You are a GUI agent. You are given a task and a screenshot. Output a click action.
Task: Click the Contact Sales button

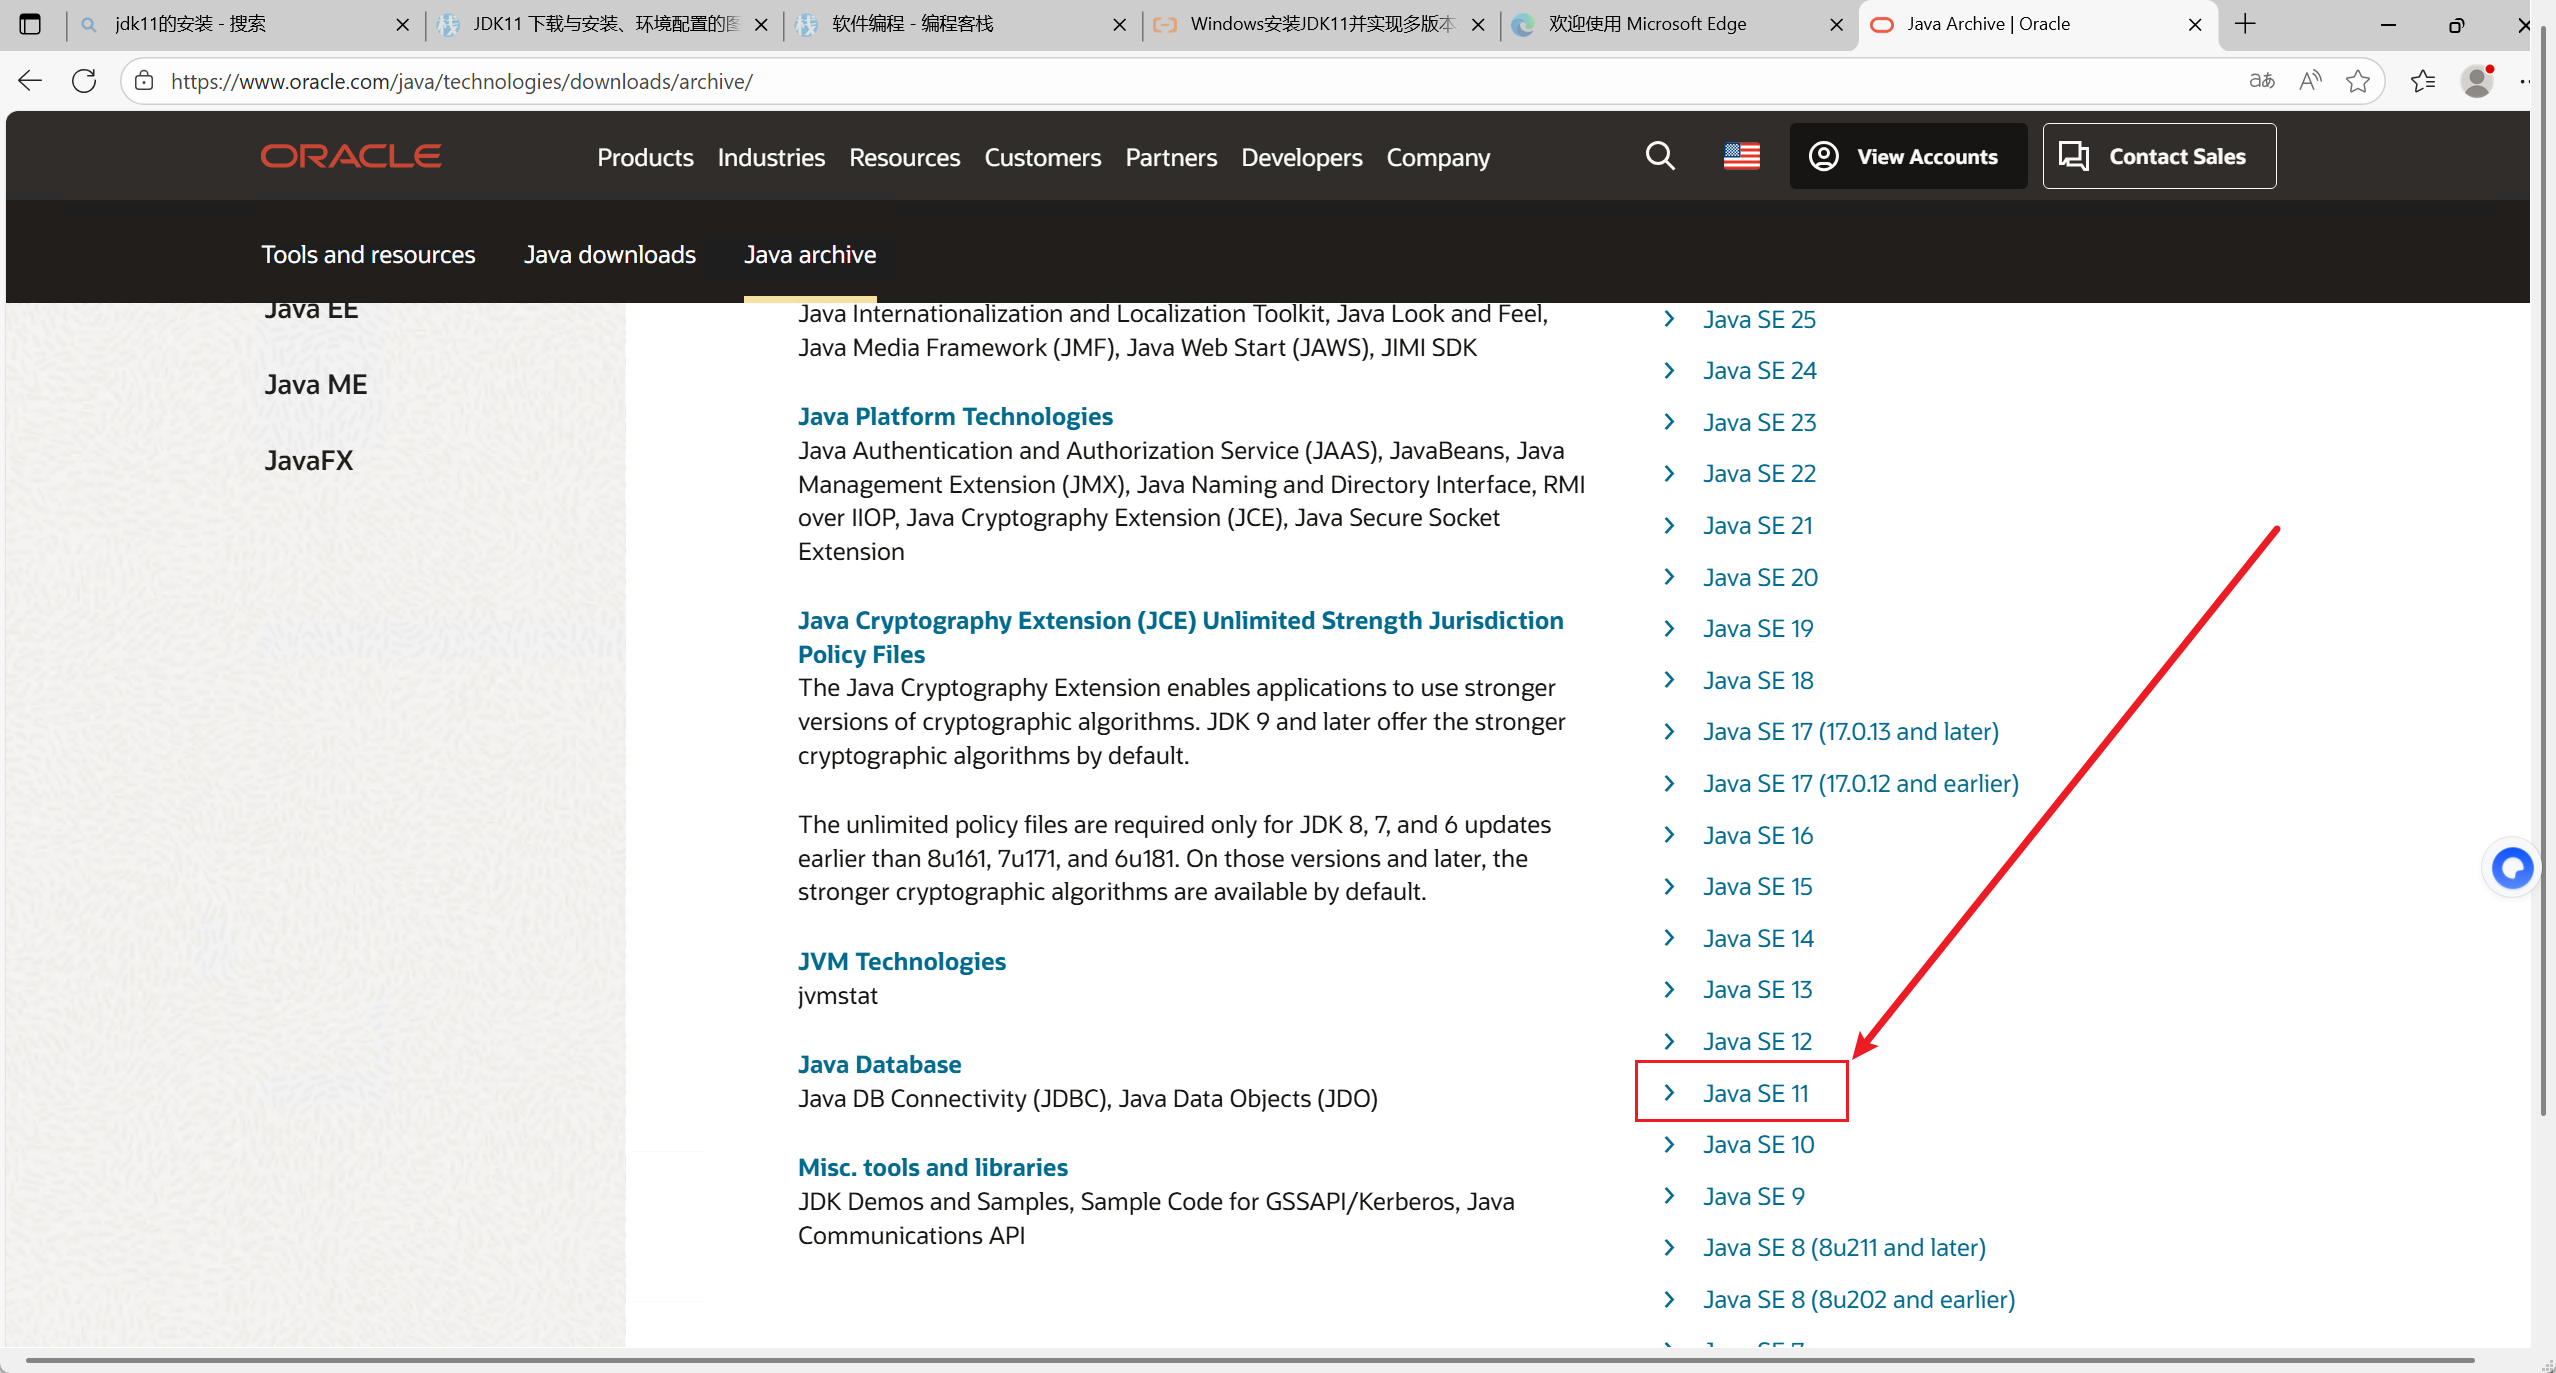pyautogui.click(x=2159, y=156)
